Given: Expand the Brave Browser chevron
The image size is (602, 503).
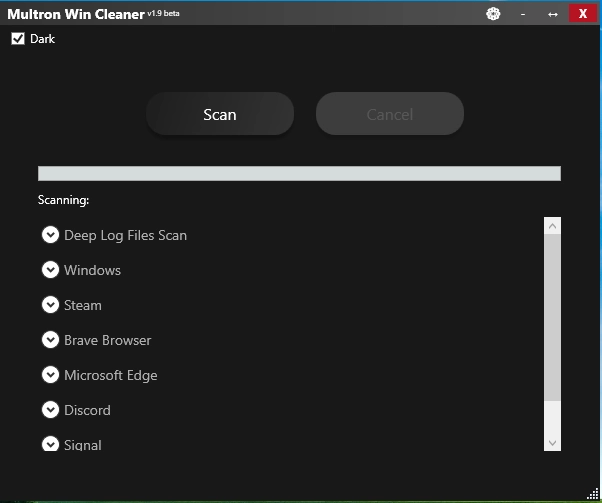Looking at the screenshot, I should point(50,339).
